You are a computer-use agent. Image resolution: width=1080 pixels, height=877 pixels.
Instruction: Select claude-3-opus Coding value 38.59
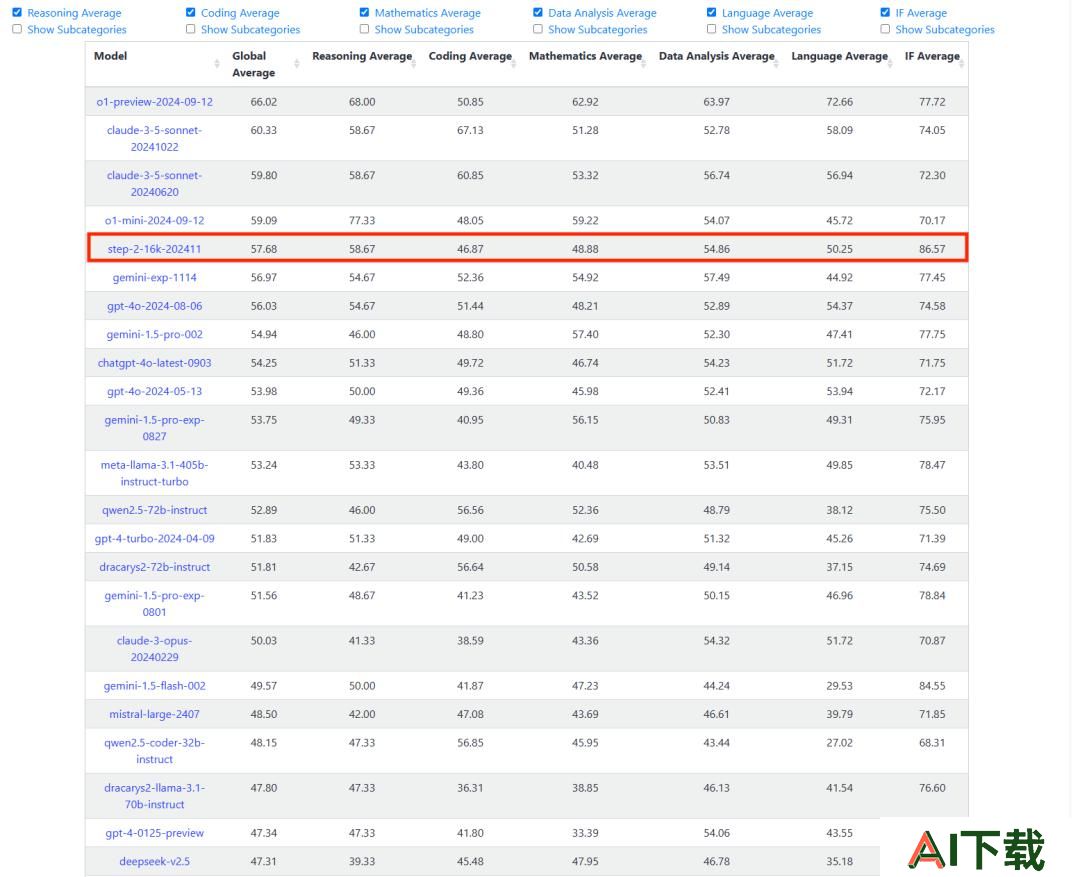point(470,641)
